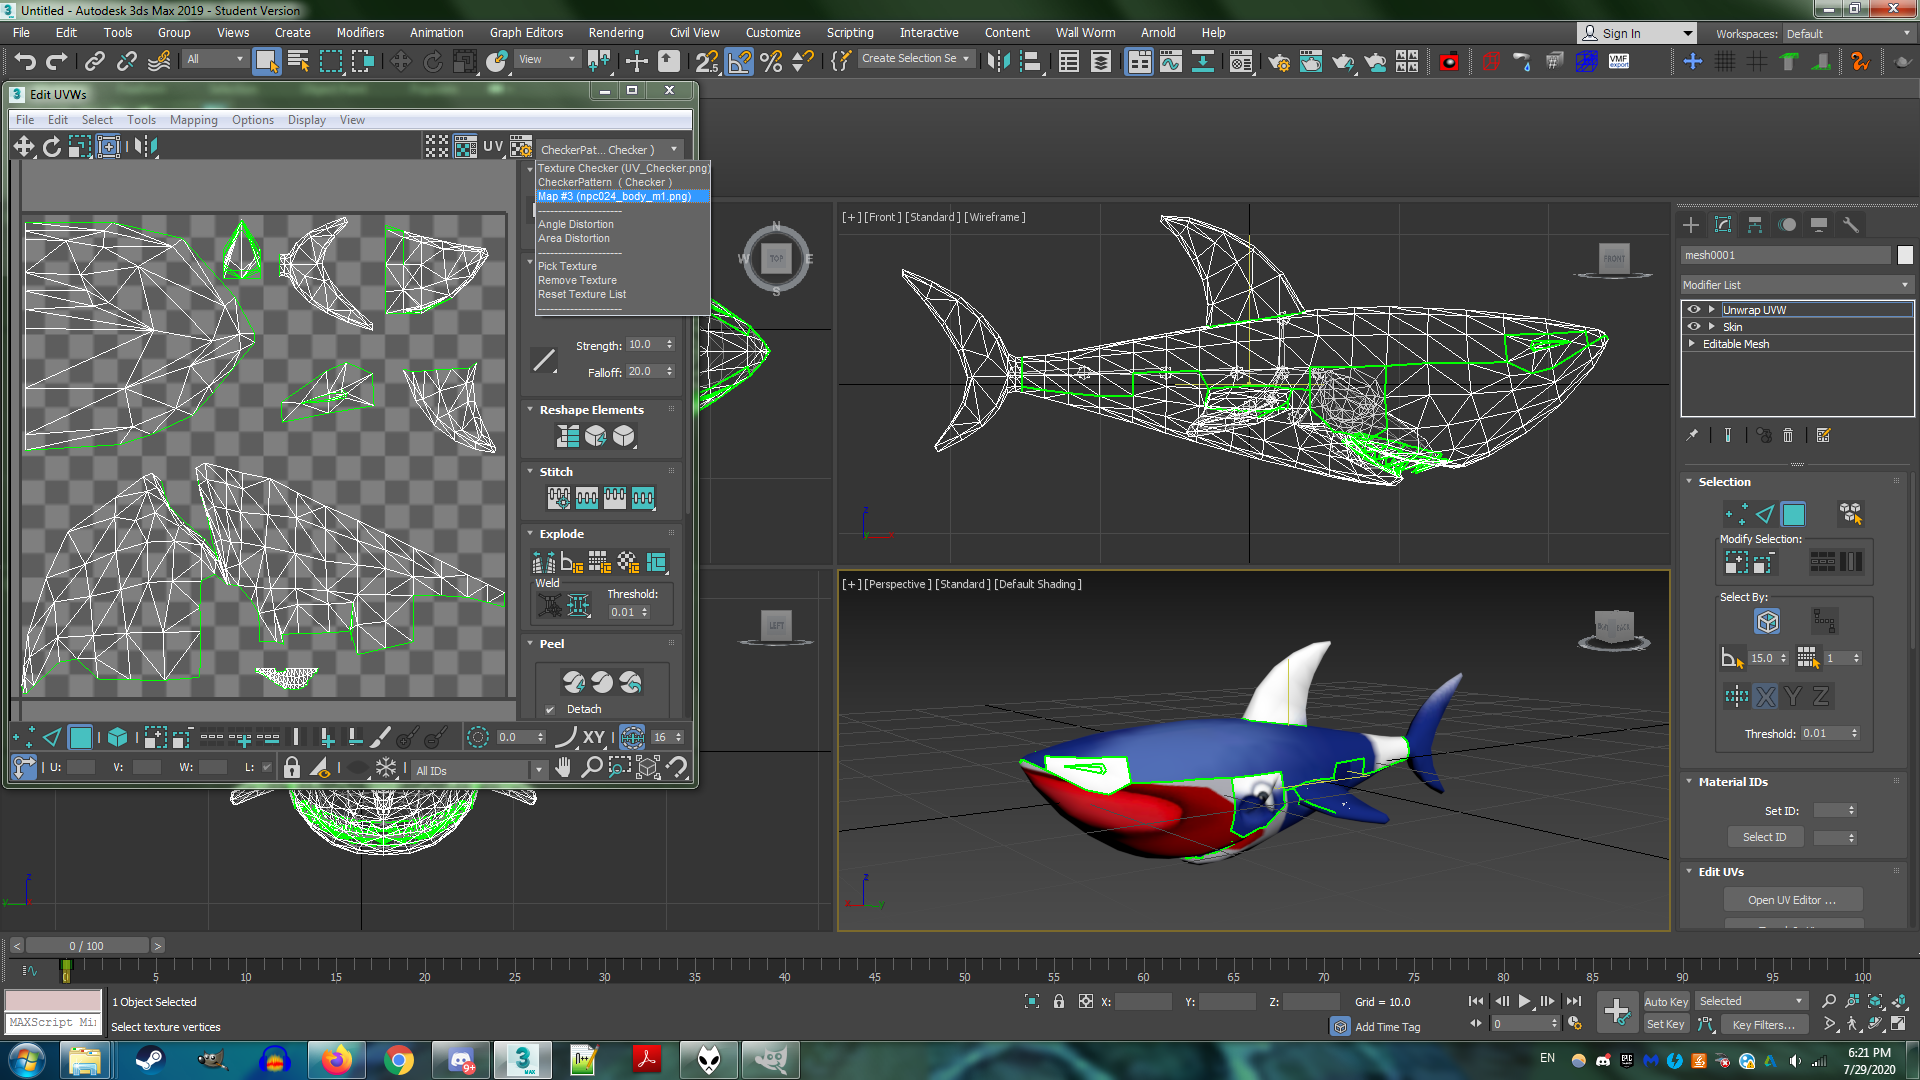Open Google Chrome from the taskbar
The image size is (1920, 1080).
pyautogui.click(x=399, y=1059)
